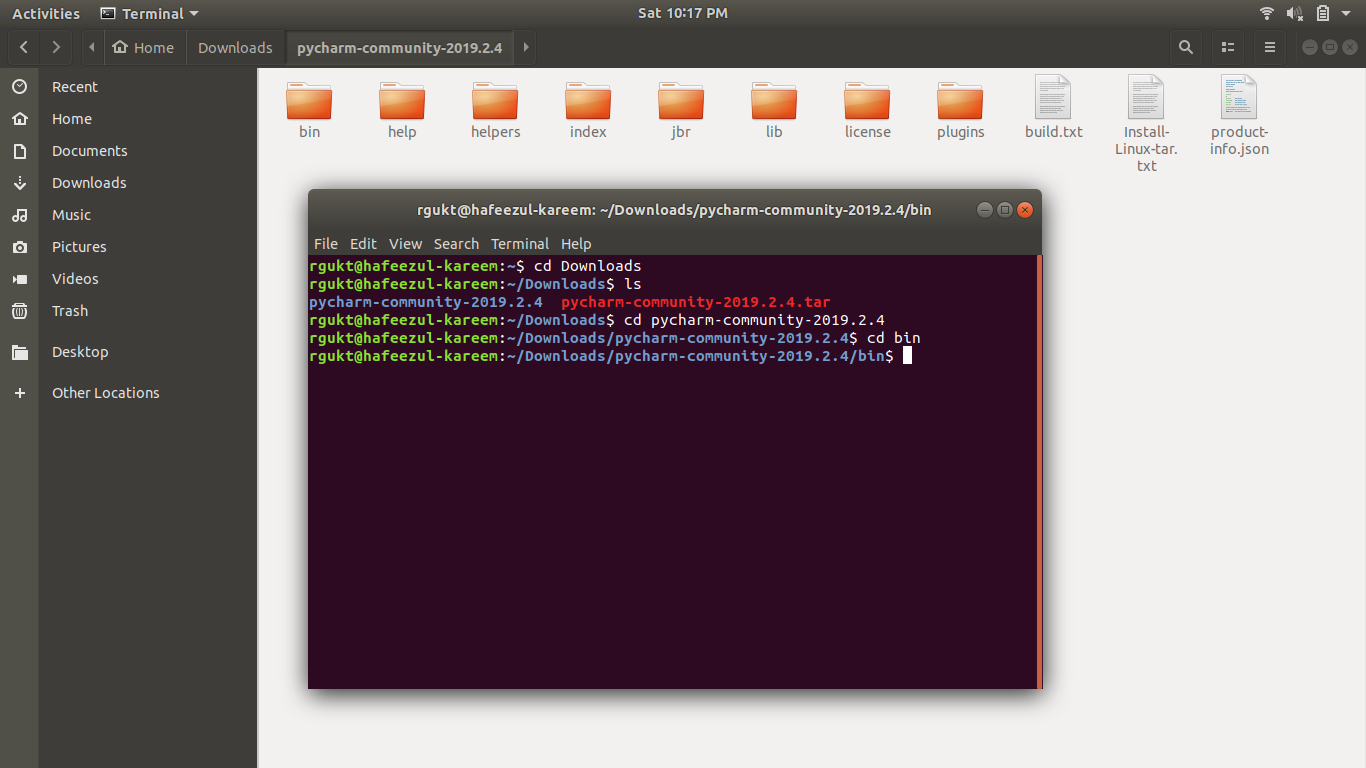Open Recent in the sidebar

click(x=128, y=87)
